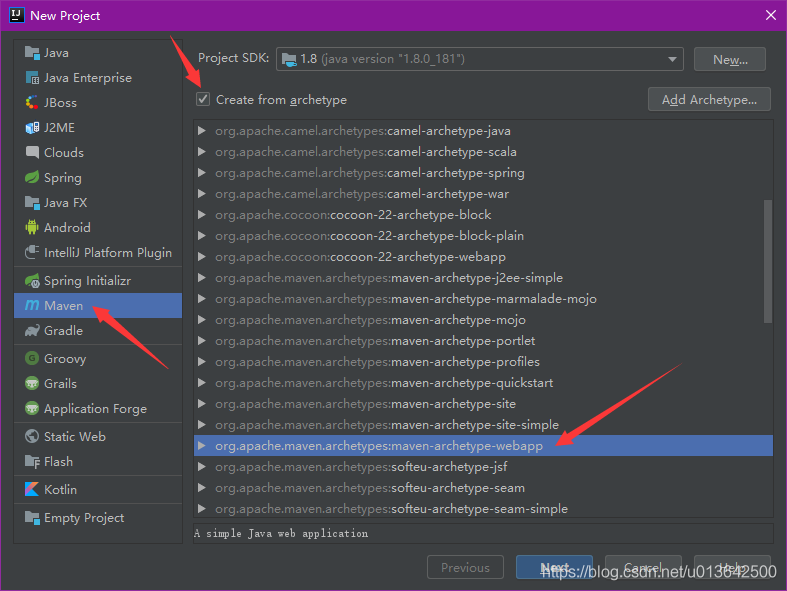787x591 pixels.
Task: Select the J2ME icon
Action: [x=32, y=128]
